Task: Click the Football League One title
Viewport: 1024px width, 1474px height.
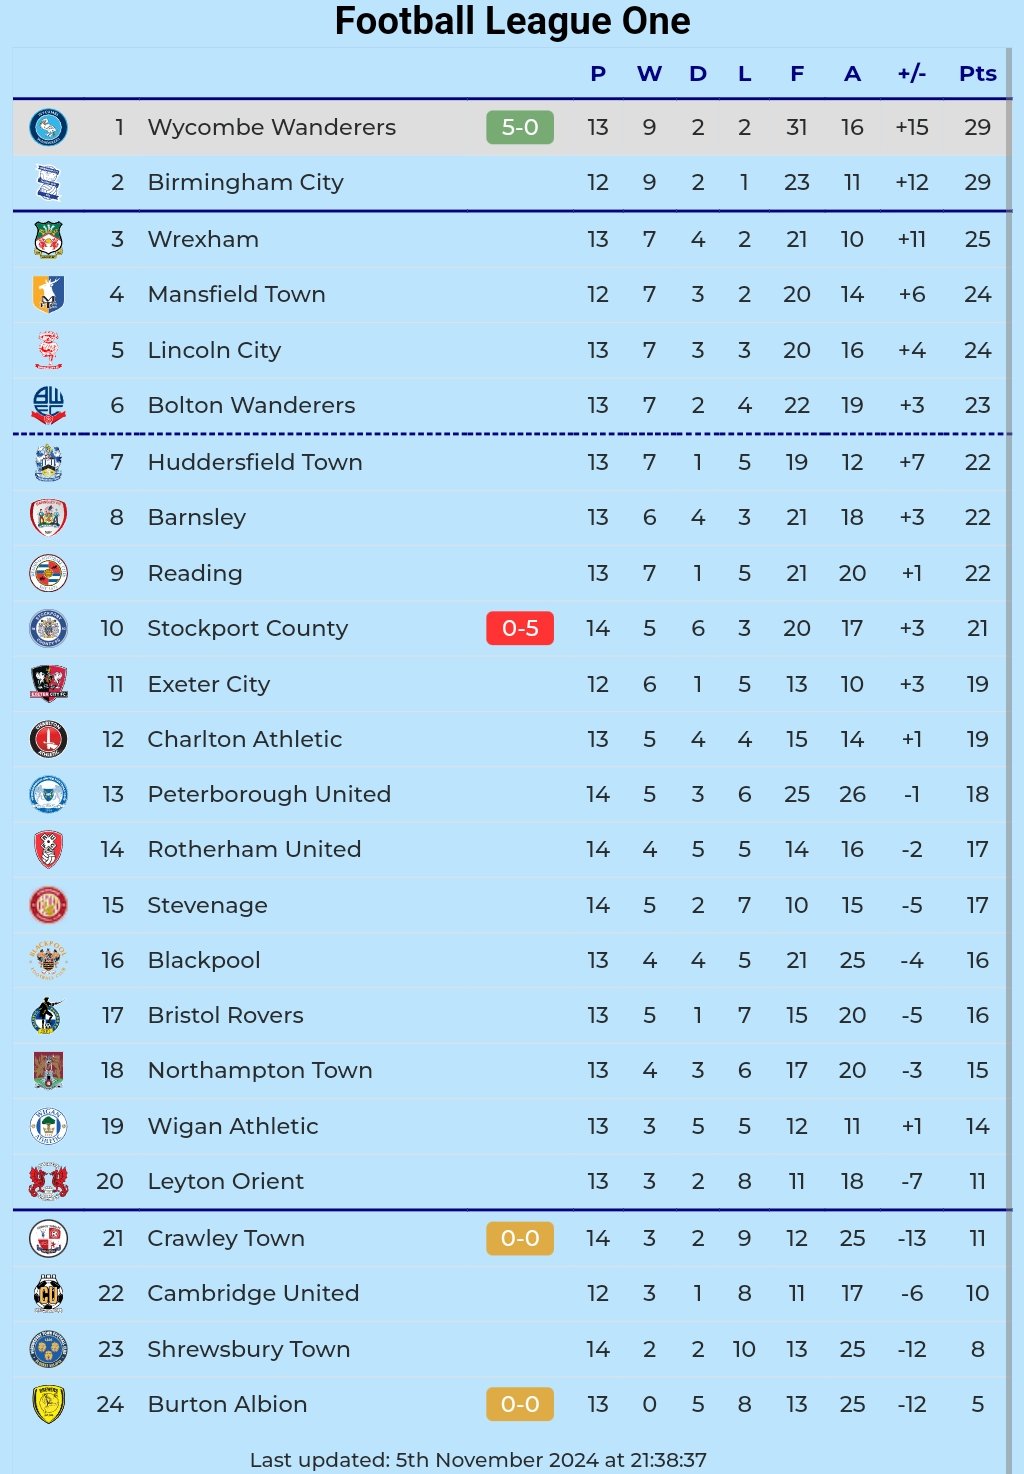Action: 512,21
